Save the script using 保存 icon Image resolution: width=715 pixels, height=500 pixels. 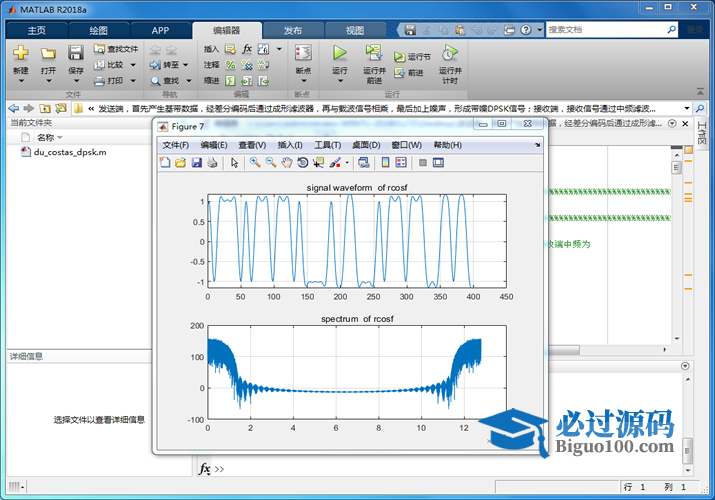76,53
